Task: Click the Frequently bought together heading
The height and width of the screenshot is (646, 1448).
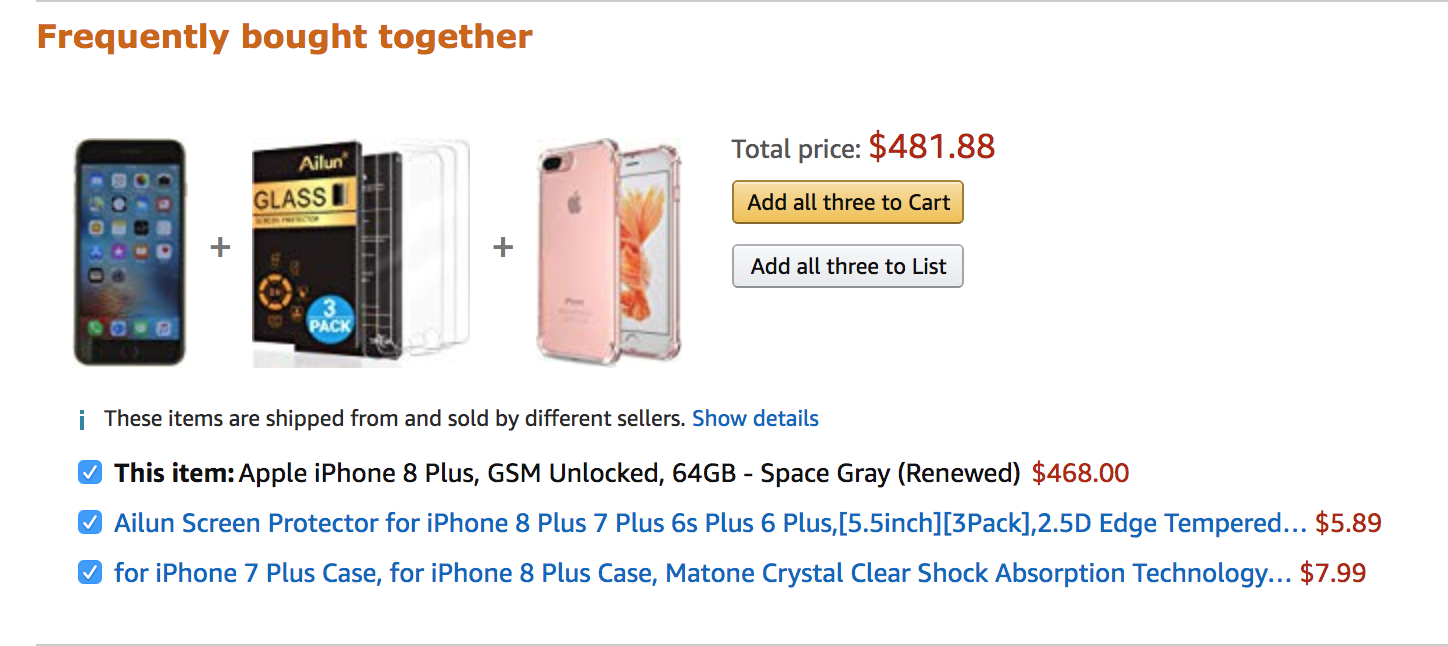Action: pyautogui.click(x=285, y=37)
